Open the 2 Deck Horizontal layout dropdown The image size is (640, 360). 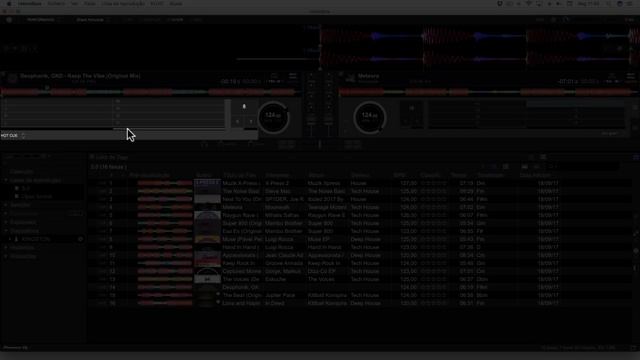92,20
